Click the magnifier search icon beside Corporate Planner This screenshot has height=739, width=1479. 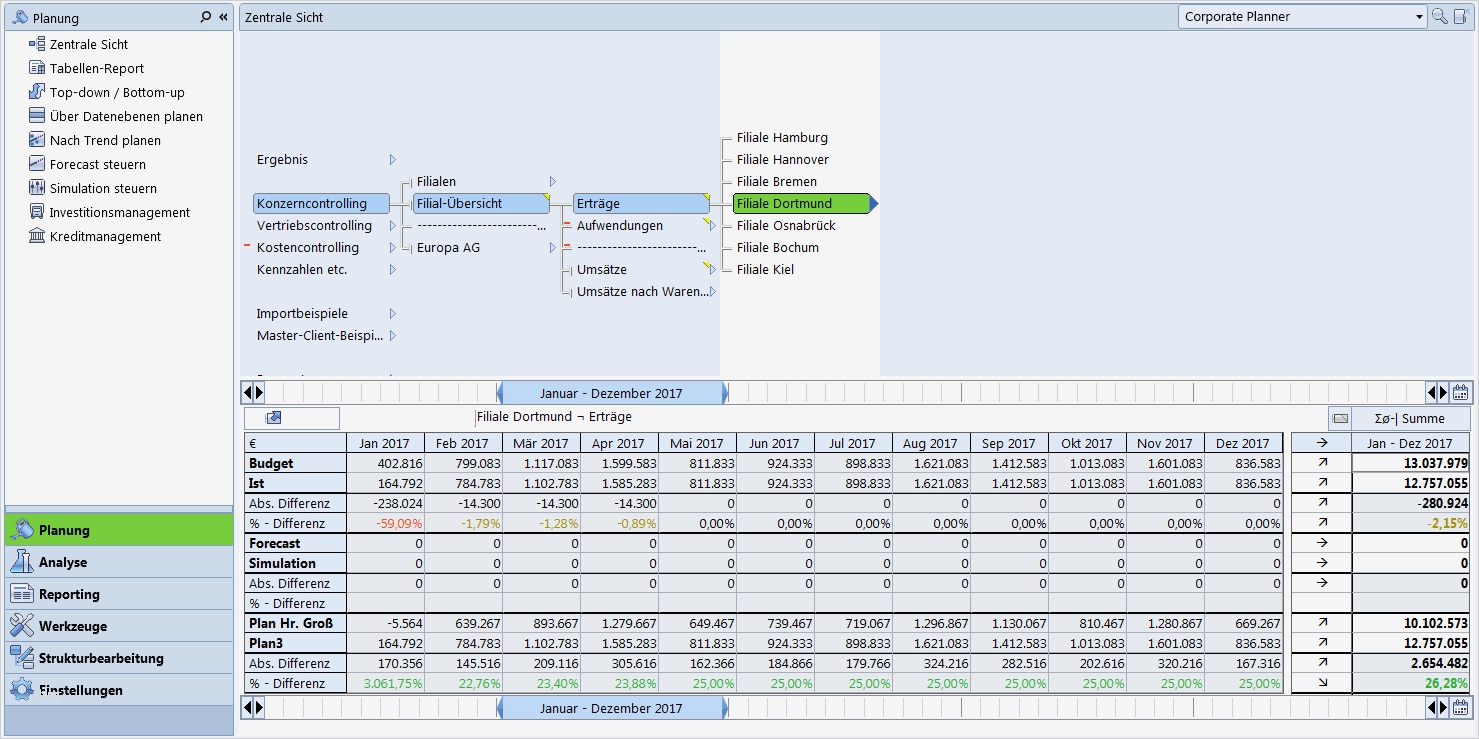[1440, 16]
